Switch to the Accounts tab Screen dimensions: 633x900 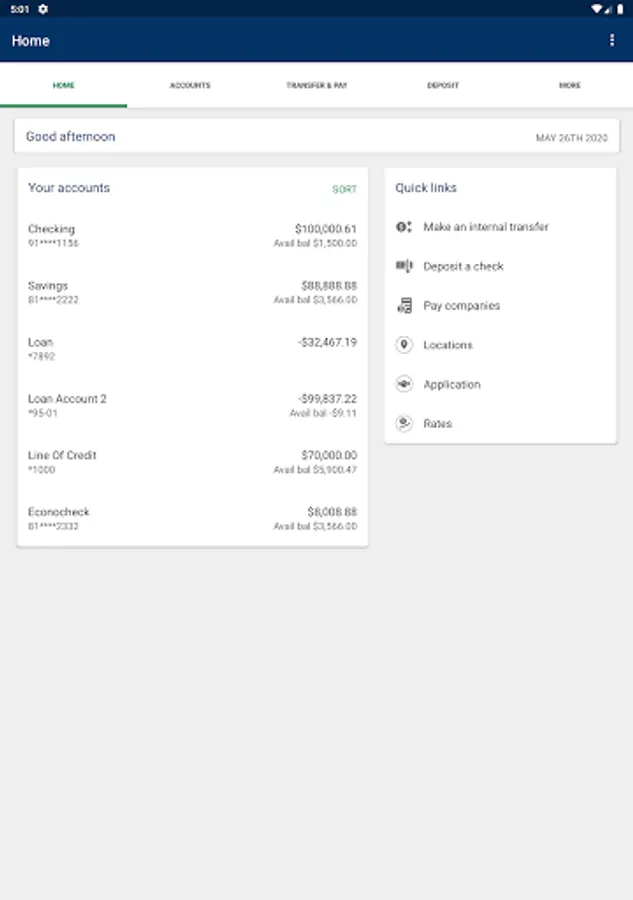tap(190, 85)
